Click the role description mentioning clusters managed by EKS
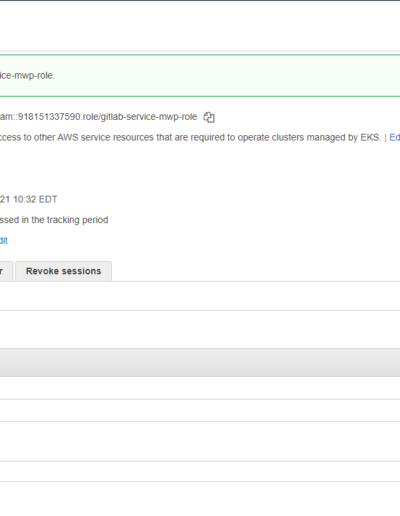This screenshot has height=516, width=400. [x=191, y=137]
